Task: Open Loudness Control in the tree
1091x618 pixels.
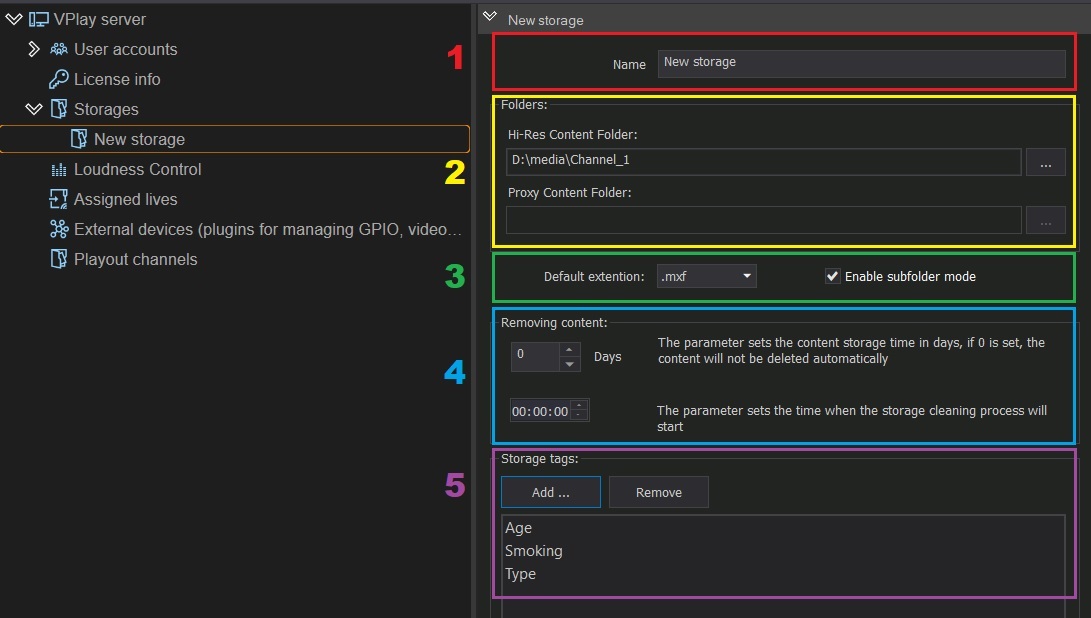Action: 137,169
